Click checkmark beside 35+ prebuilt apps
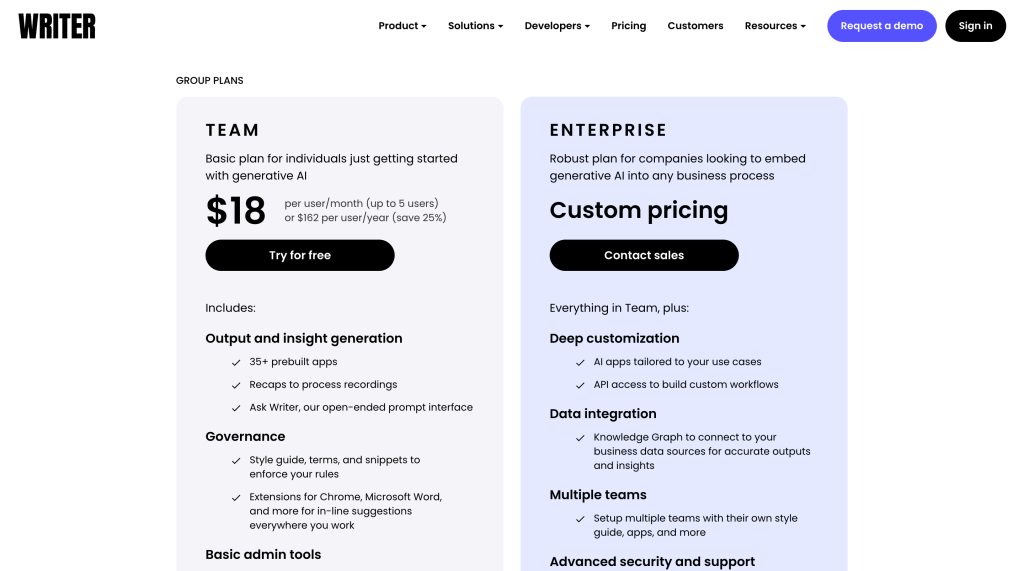1024x571 pixels. [x=236, y=362]
